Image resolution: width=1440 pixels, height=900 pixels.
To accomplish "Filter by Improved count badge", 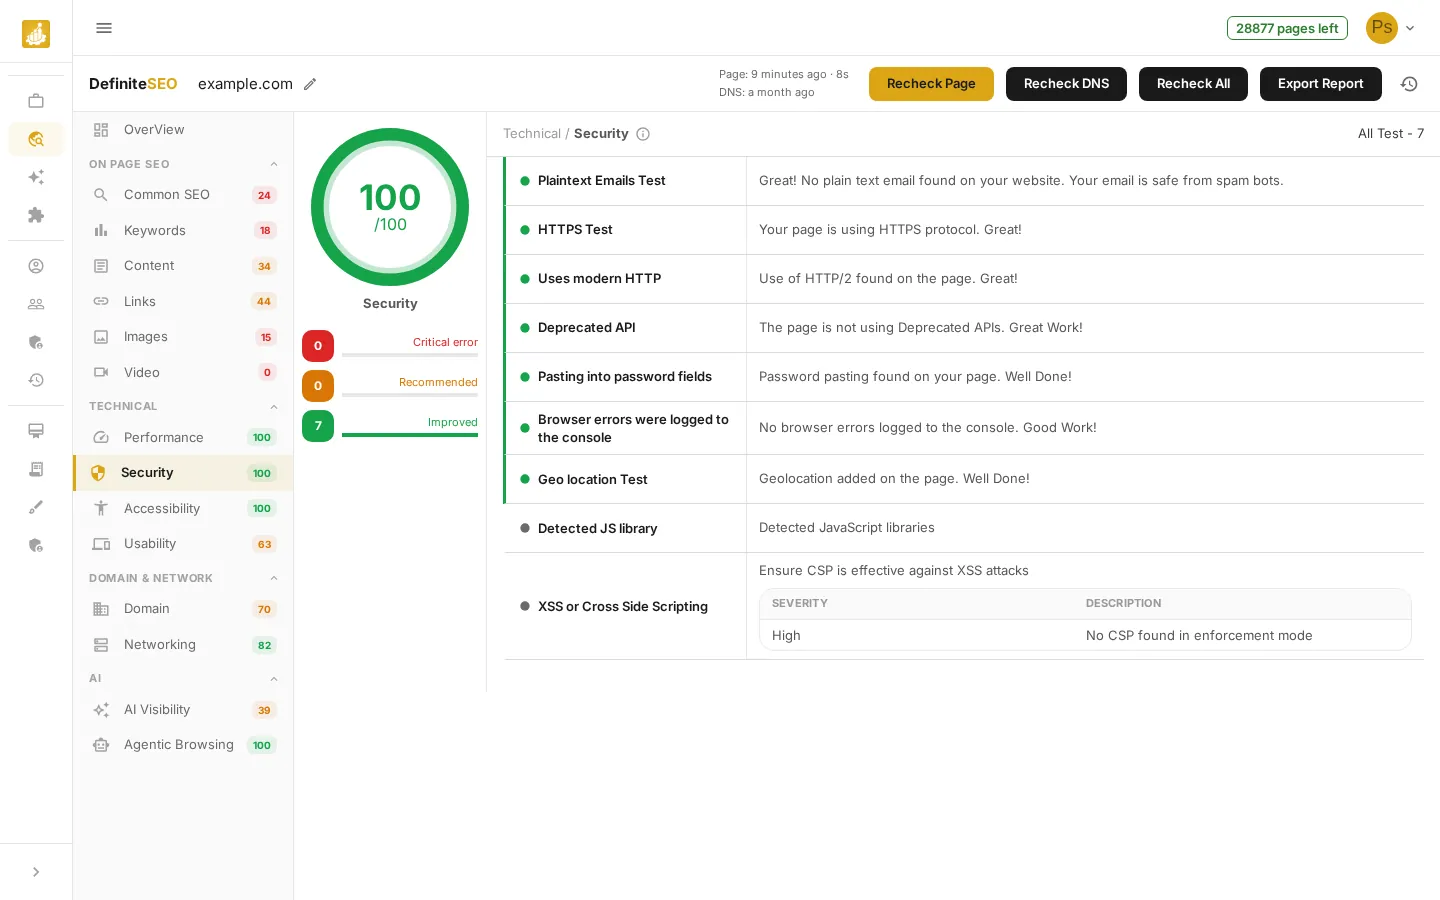I will [x=318, y=426].
